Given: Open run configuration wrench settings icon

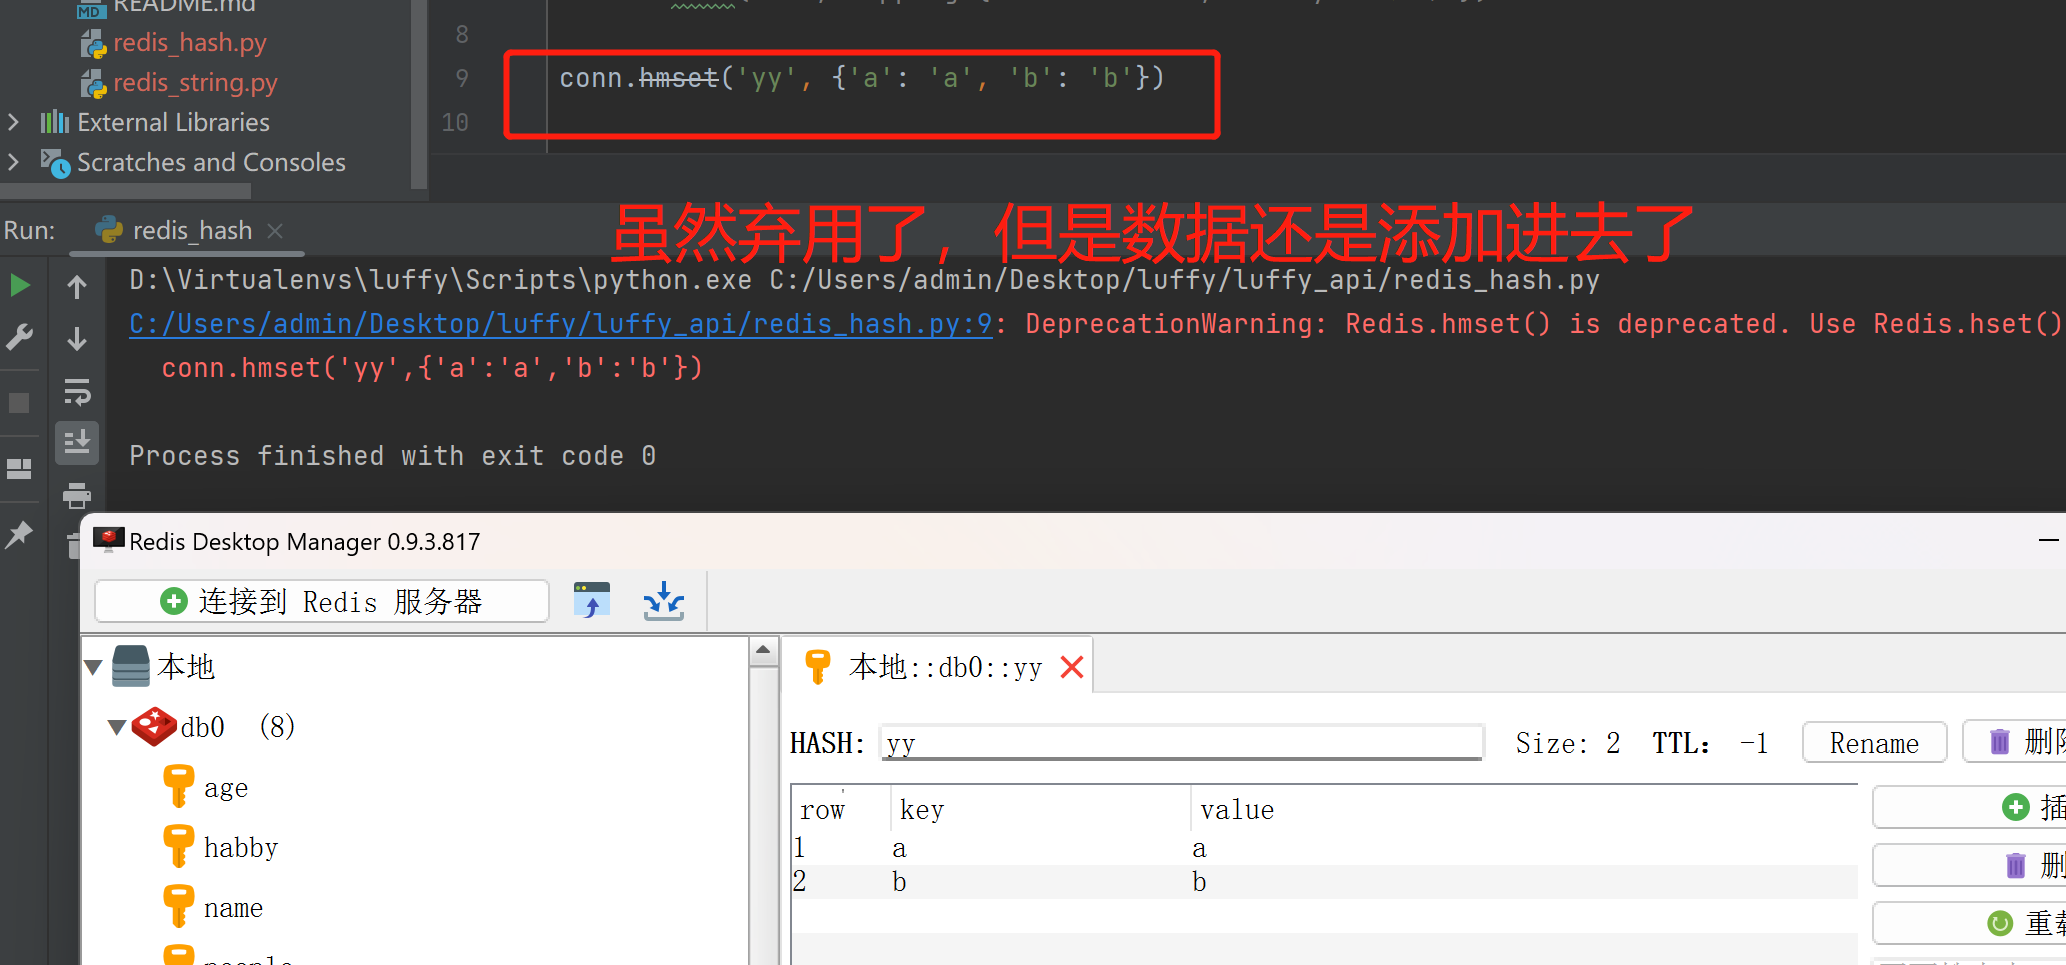Looking at the screenshot, I should [x=19, y=337].
